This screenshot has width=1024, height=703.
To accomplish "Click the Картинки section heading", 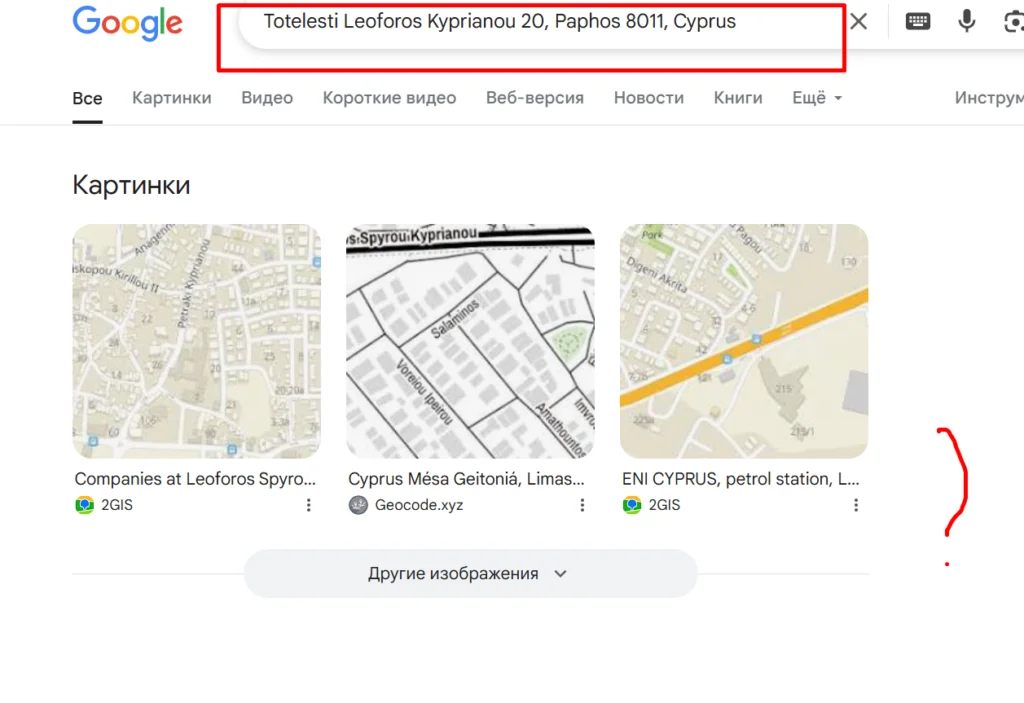I will tap(131, 185).
